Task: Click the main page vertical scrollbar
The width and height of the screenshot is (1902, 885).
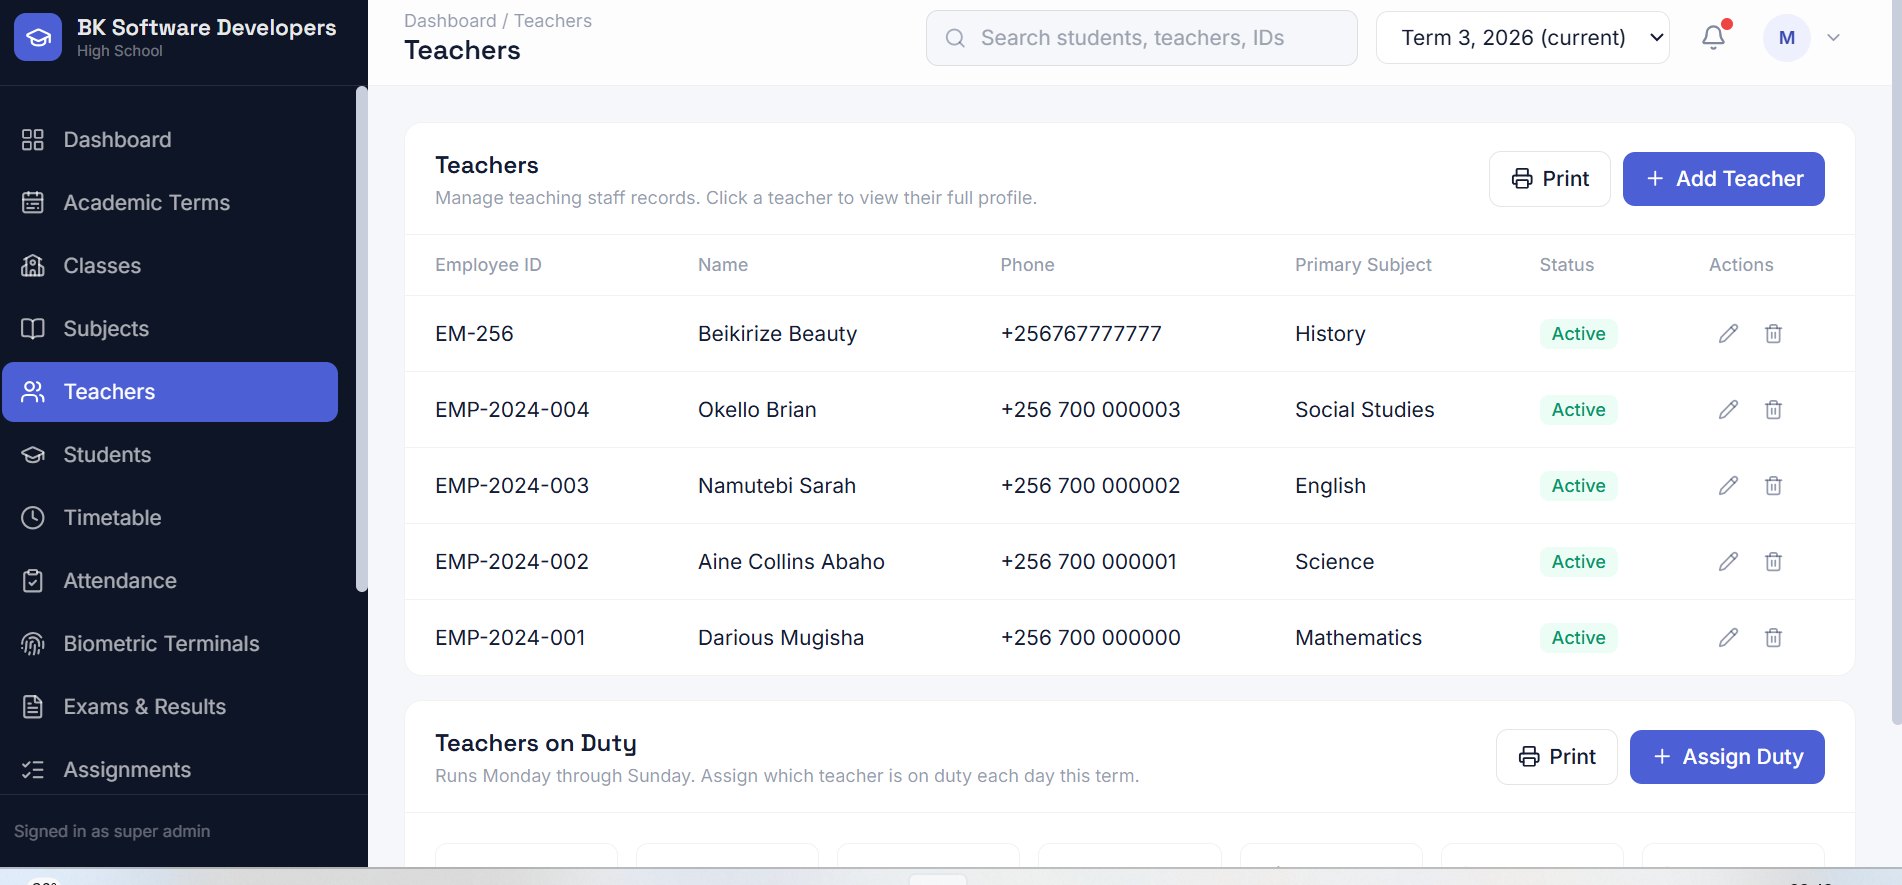Action: [x=1896, y=362]
